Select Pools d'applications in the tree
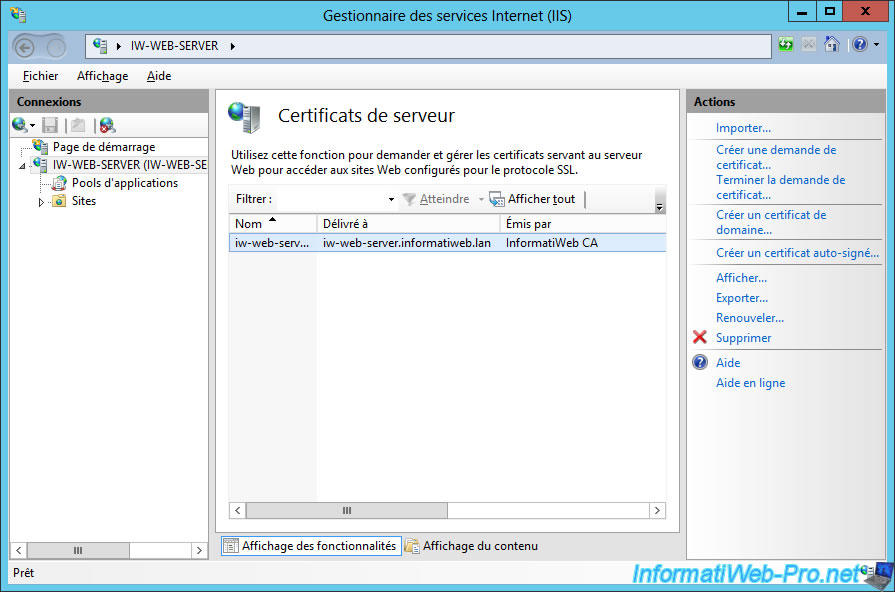Screen dimensions: 895x592 [x=124, y=183]
